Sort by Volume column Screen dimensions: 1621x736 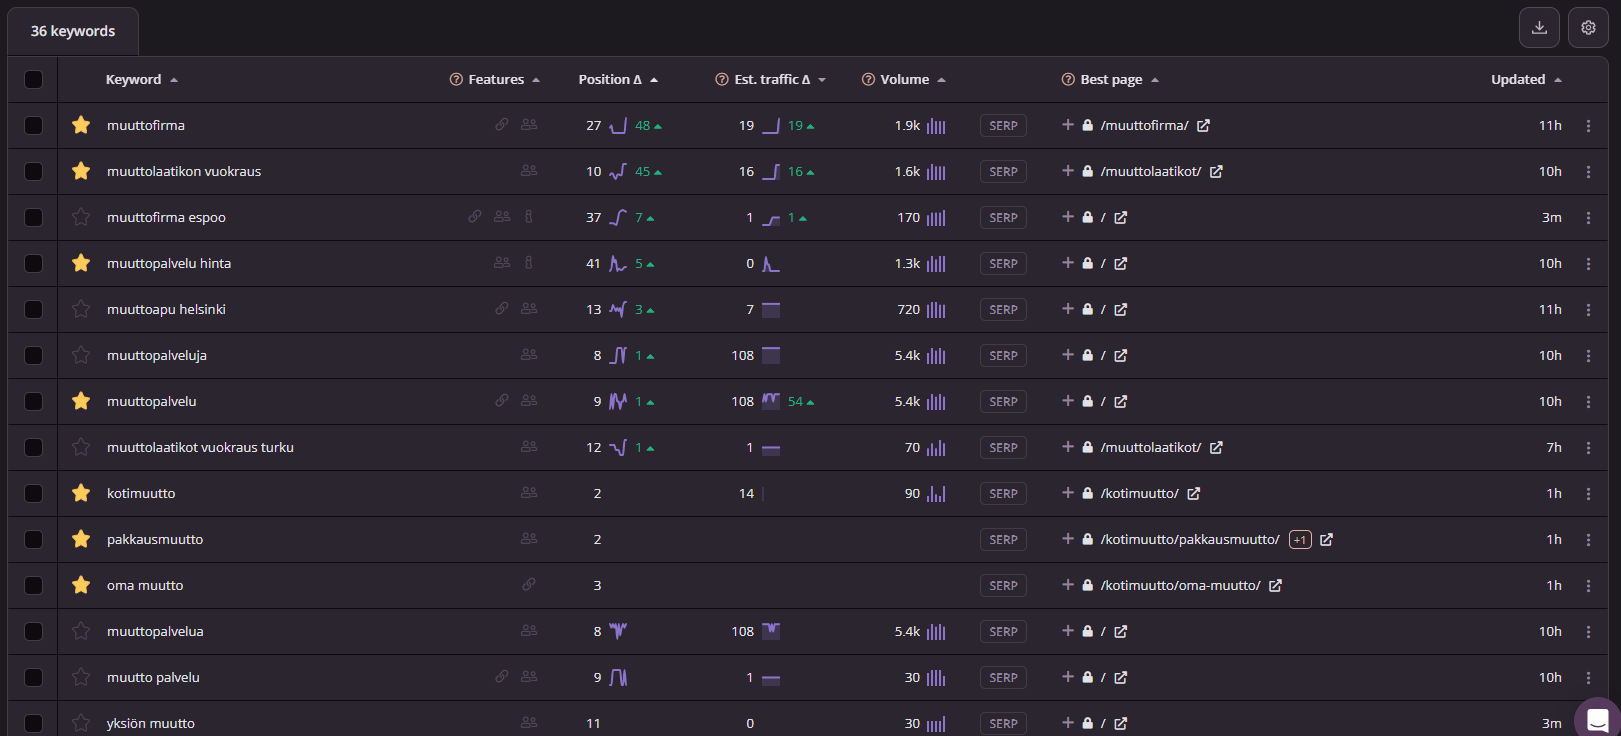click(912, 80)
